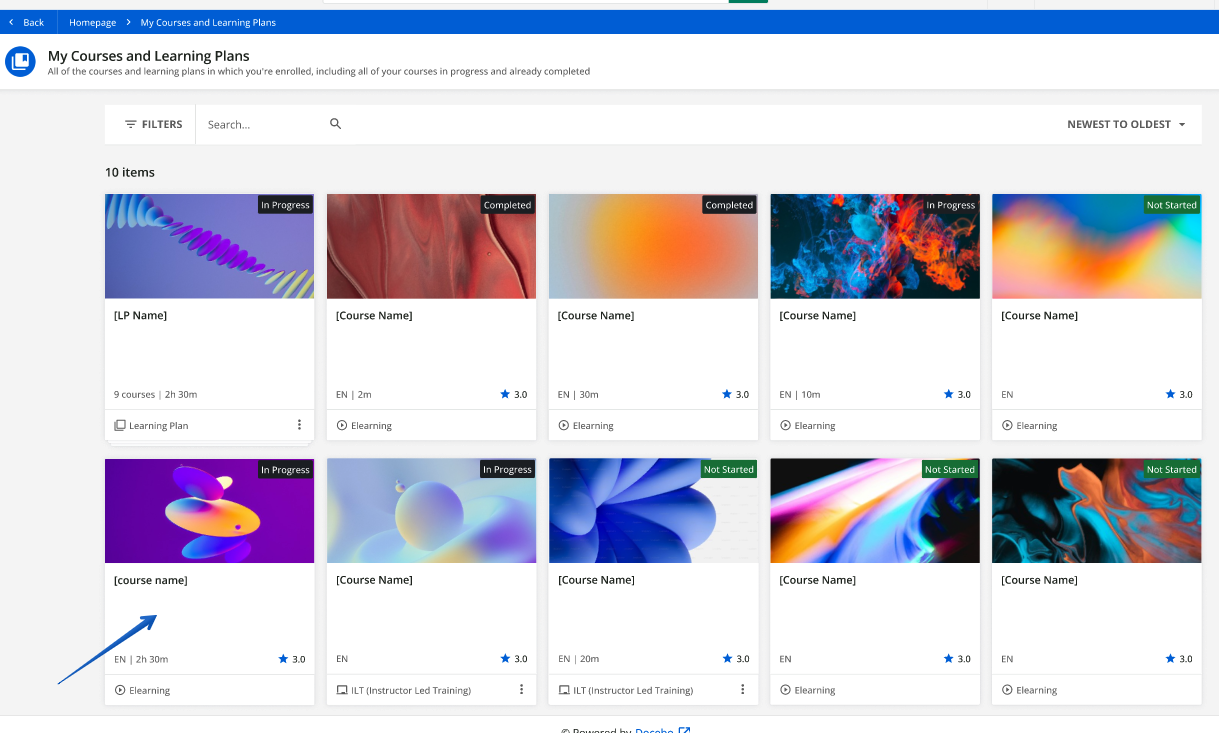
Task: Click the star rating on EN | 10m card
Action: pyautogui.click(x=958, y=394)
